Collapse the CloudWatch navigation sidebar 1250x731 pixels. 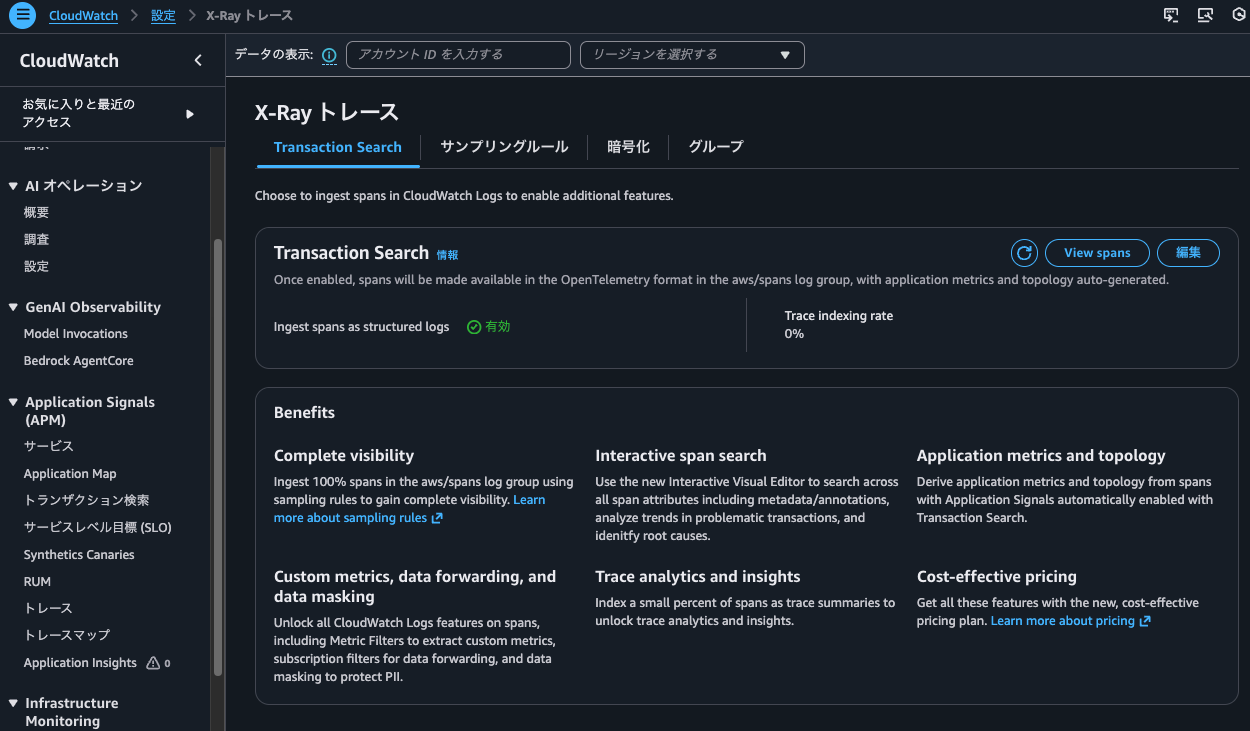coord(197,60)
